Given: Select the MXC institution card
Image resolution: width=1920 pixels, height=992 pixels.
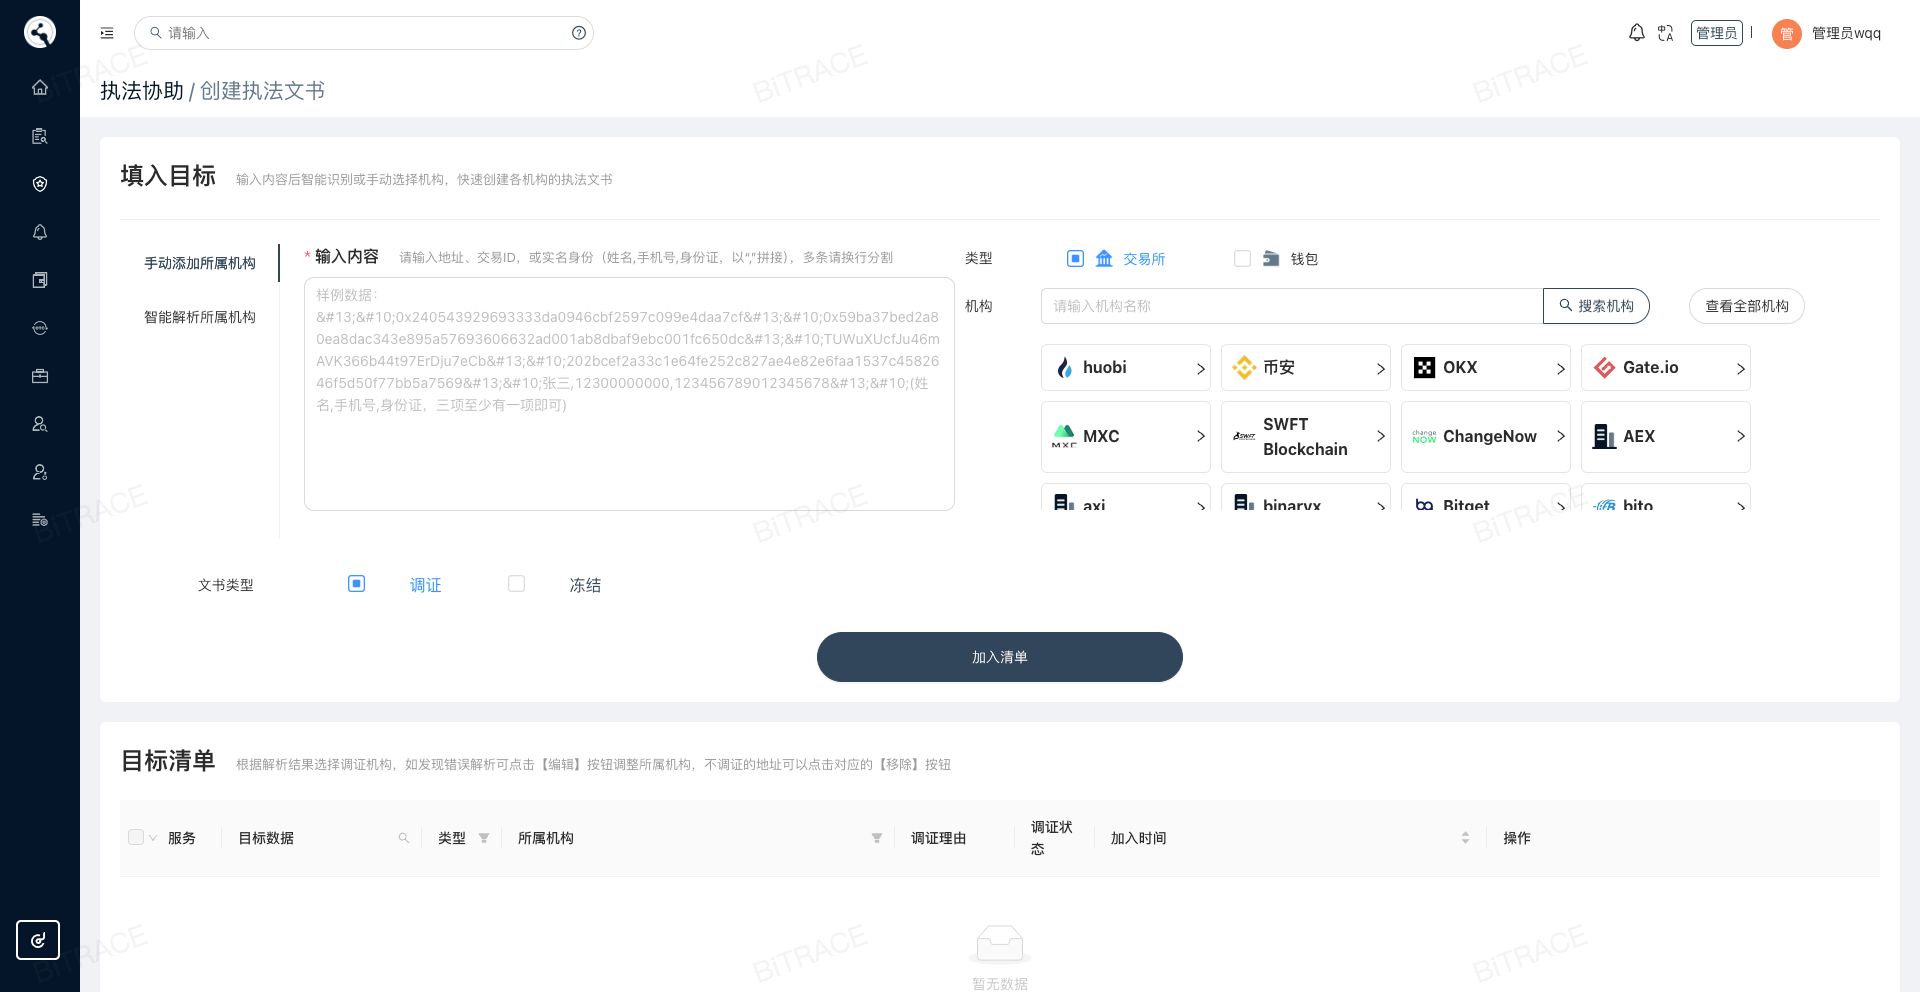Looking at the screenshot, I should (1126, 437).
